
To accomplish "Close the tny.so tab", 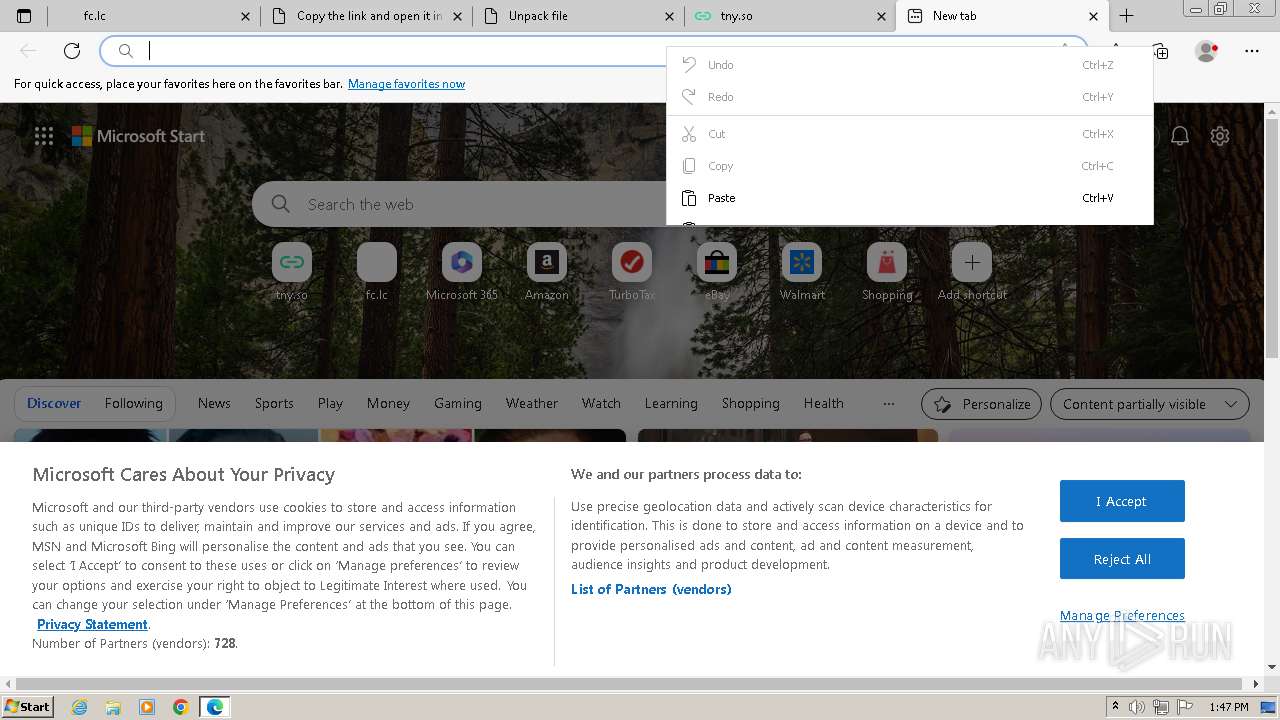I will click(x=881, y=16).
